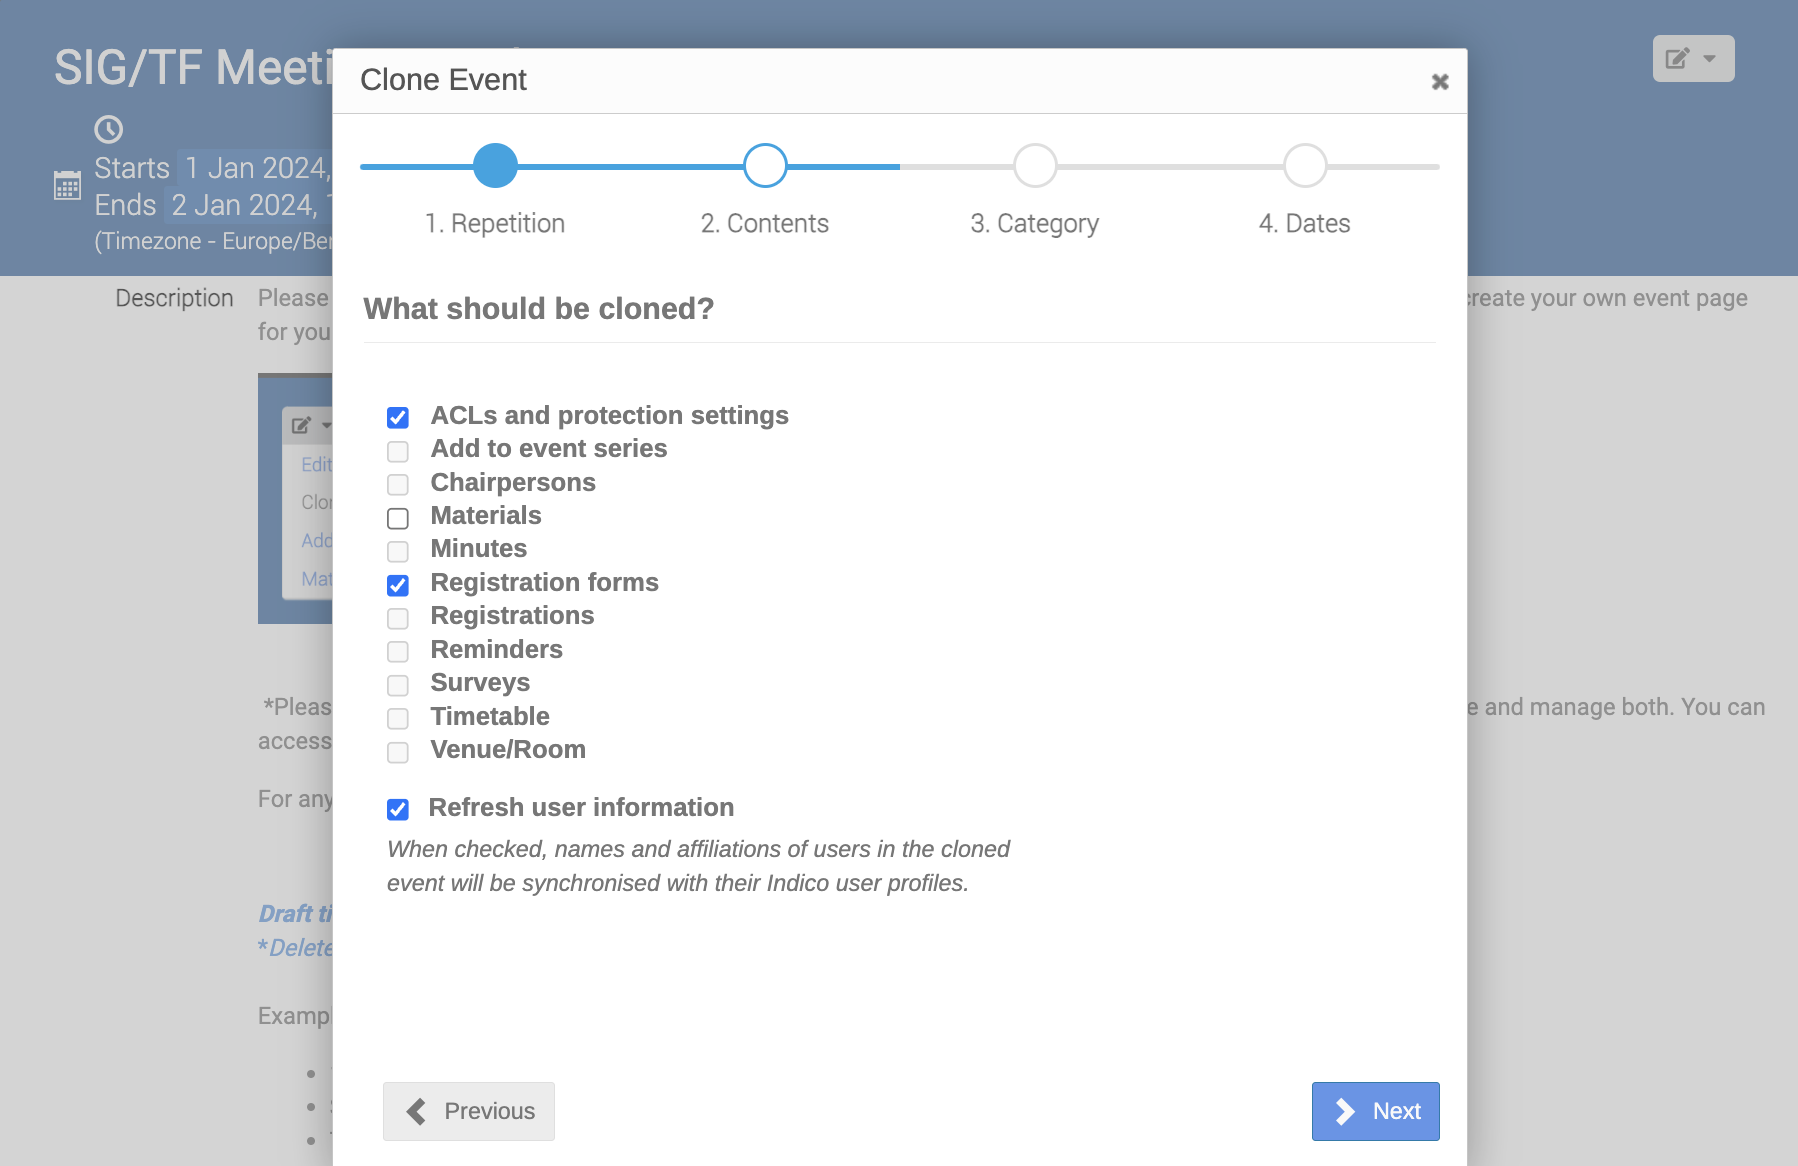Screen dimensions: 1798x1166
Task: Click the edit pencil icon top right
Action: click(1677, 59)
